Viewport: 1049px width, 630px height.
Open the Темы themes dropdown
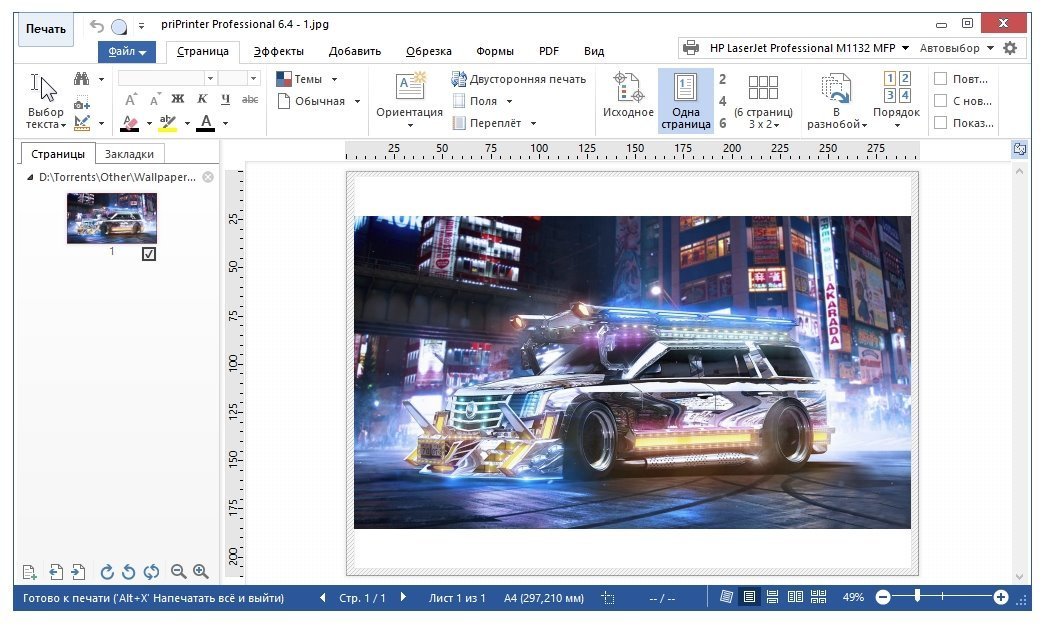pos(307,79)
